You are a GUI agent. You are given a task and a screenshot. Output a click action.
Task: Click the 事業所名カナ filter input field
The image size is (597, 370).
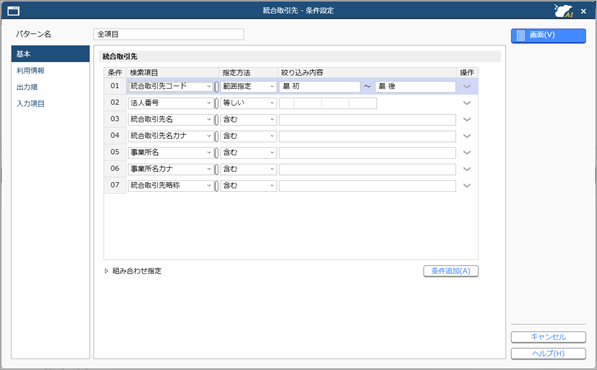click(367, 169)
